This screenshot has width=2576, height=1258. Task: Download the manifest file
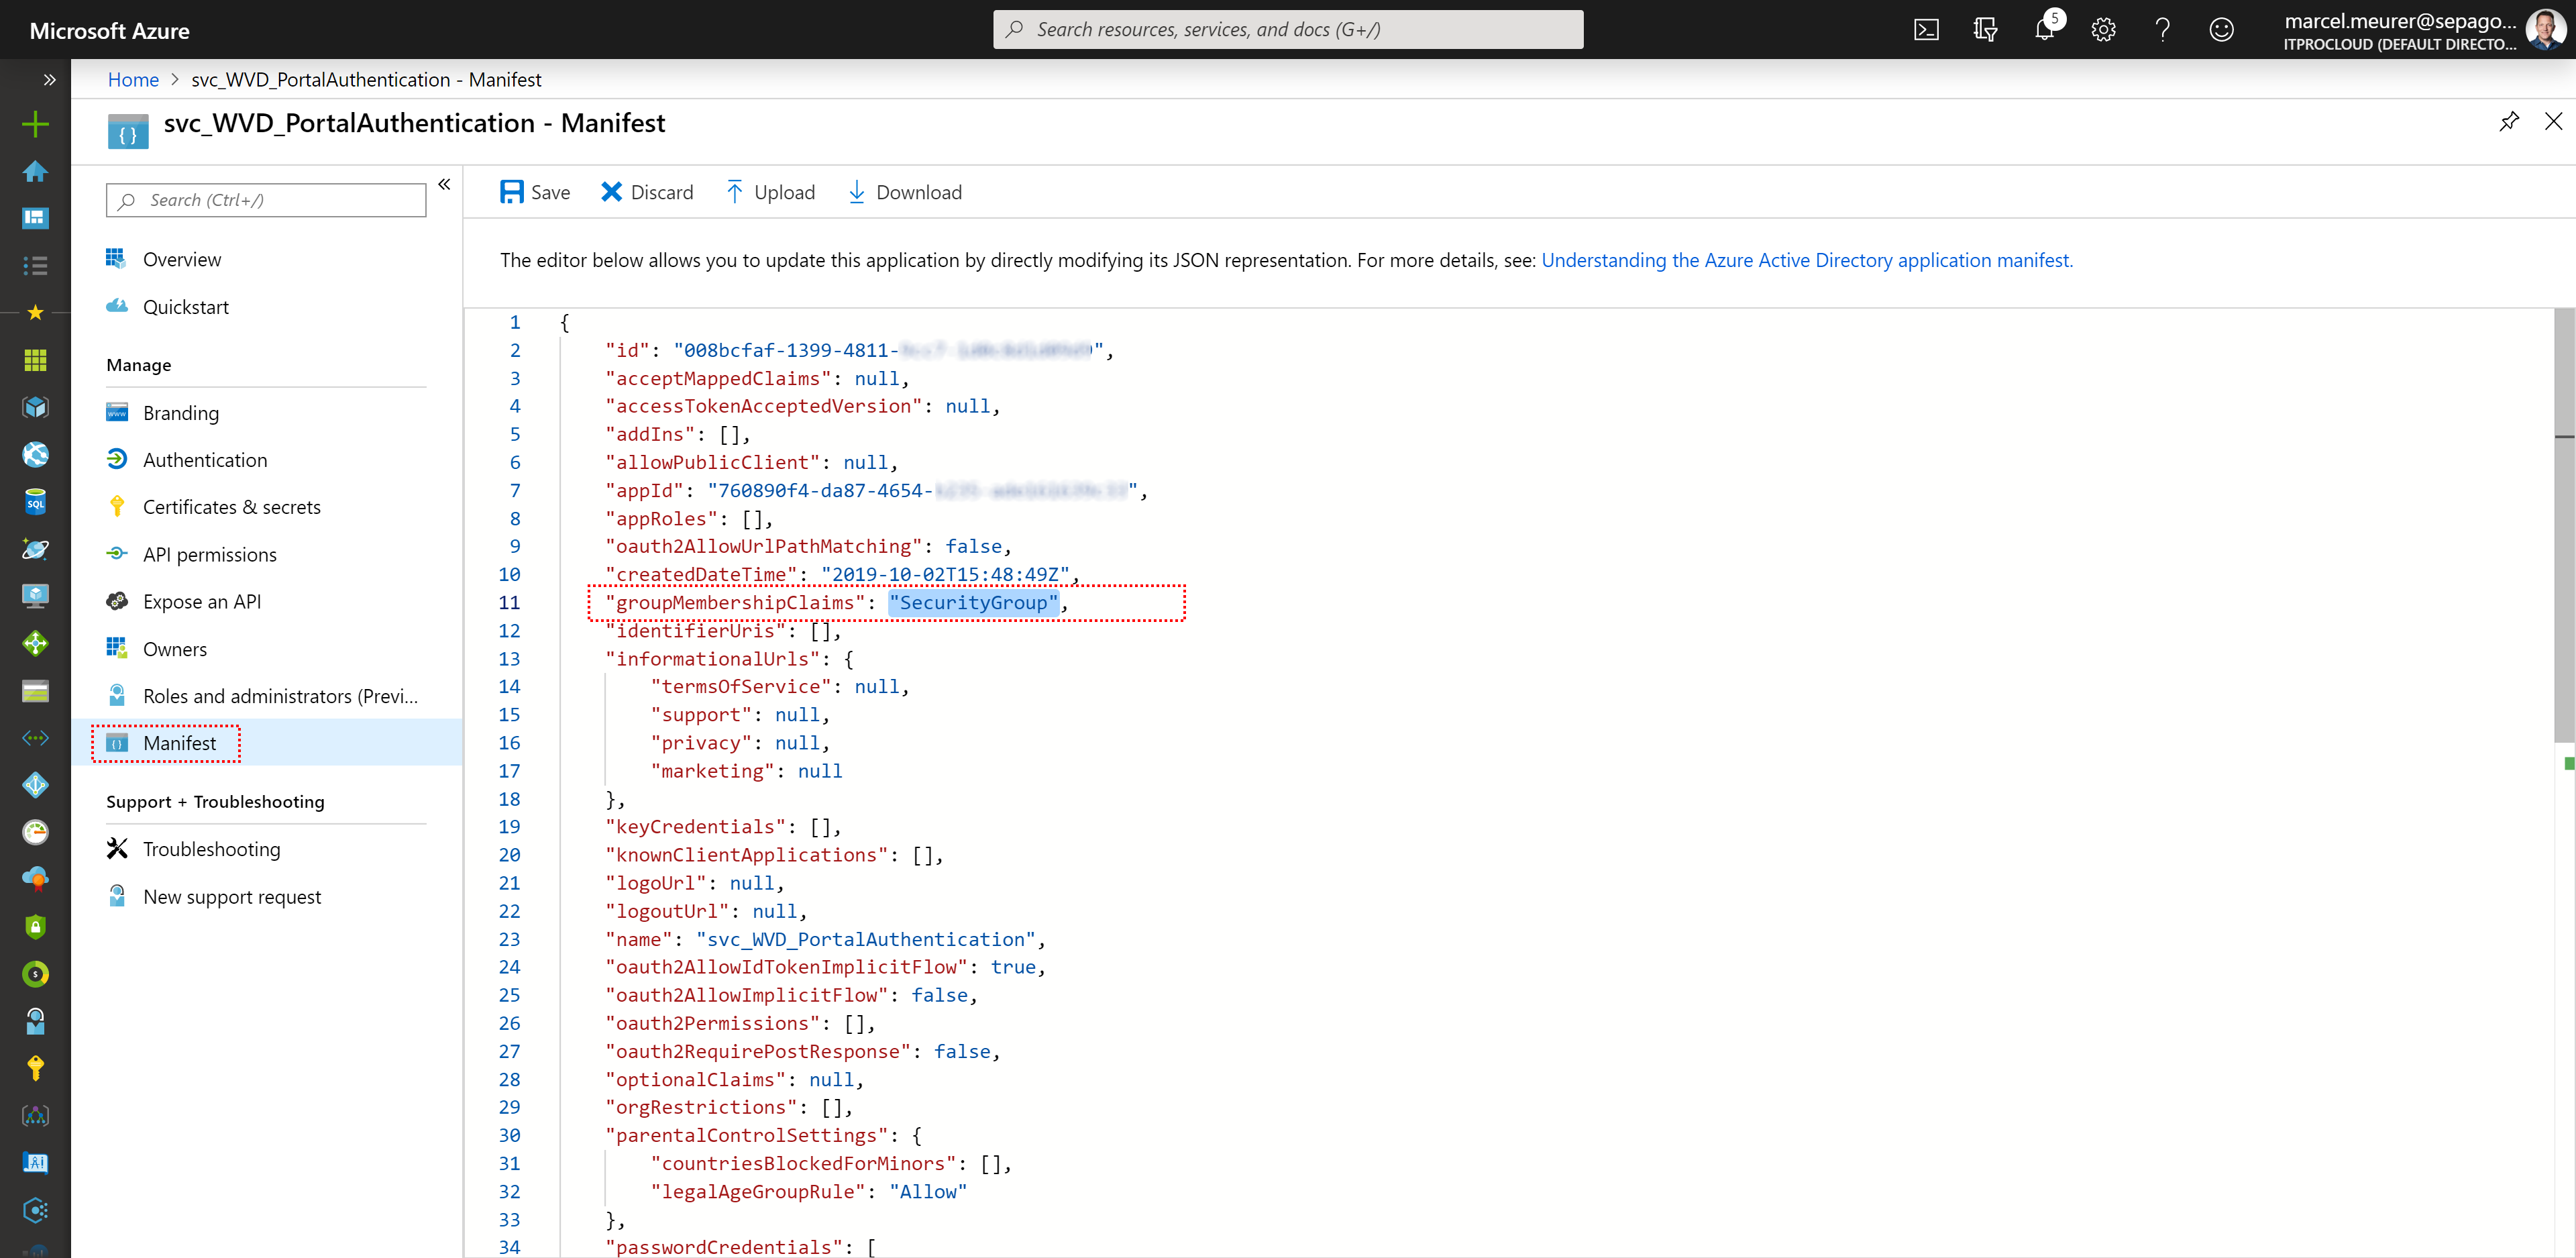point(904,192)
